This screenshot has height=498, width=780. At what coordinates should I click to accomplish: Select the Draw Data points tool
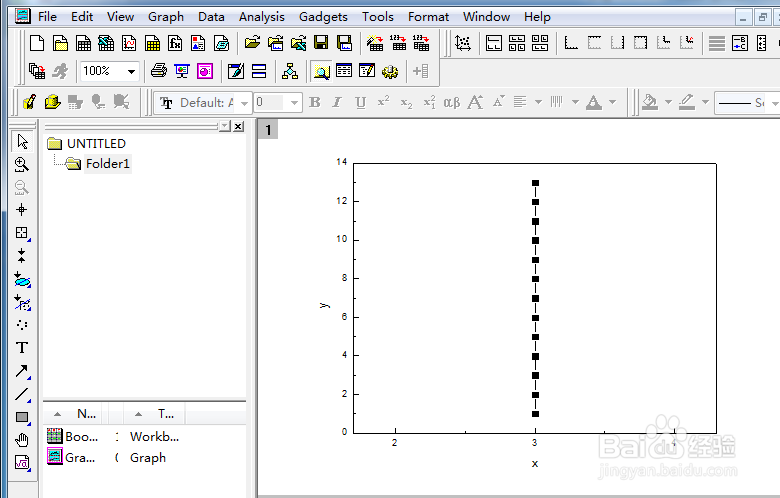(x=22, y=324)
